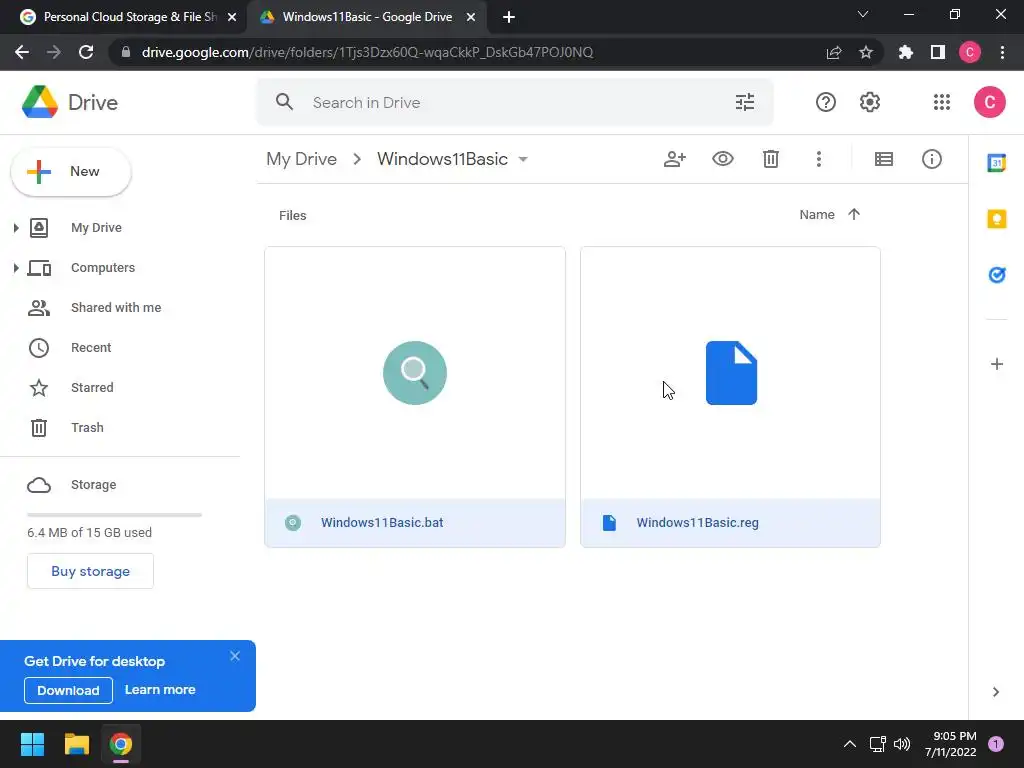The width and height of the screenshot is (1024, 768).
Task: Share this page icon
Action: point(833,53)
